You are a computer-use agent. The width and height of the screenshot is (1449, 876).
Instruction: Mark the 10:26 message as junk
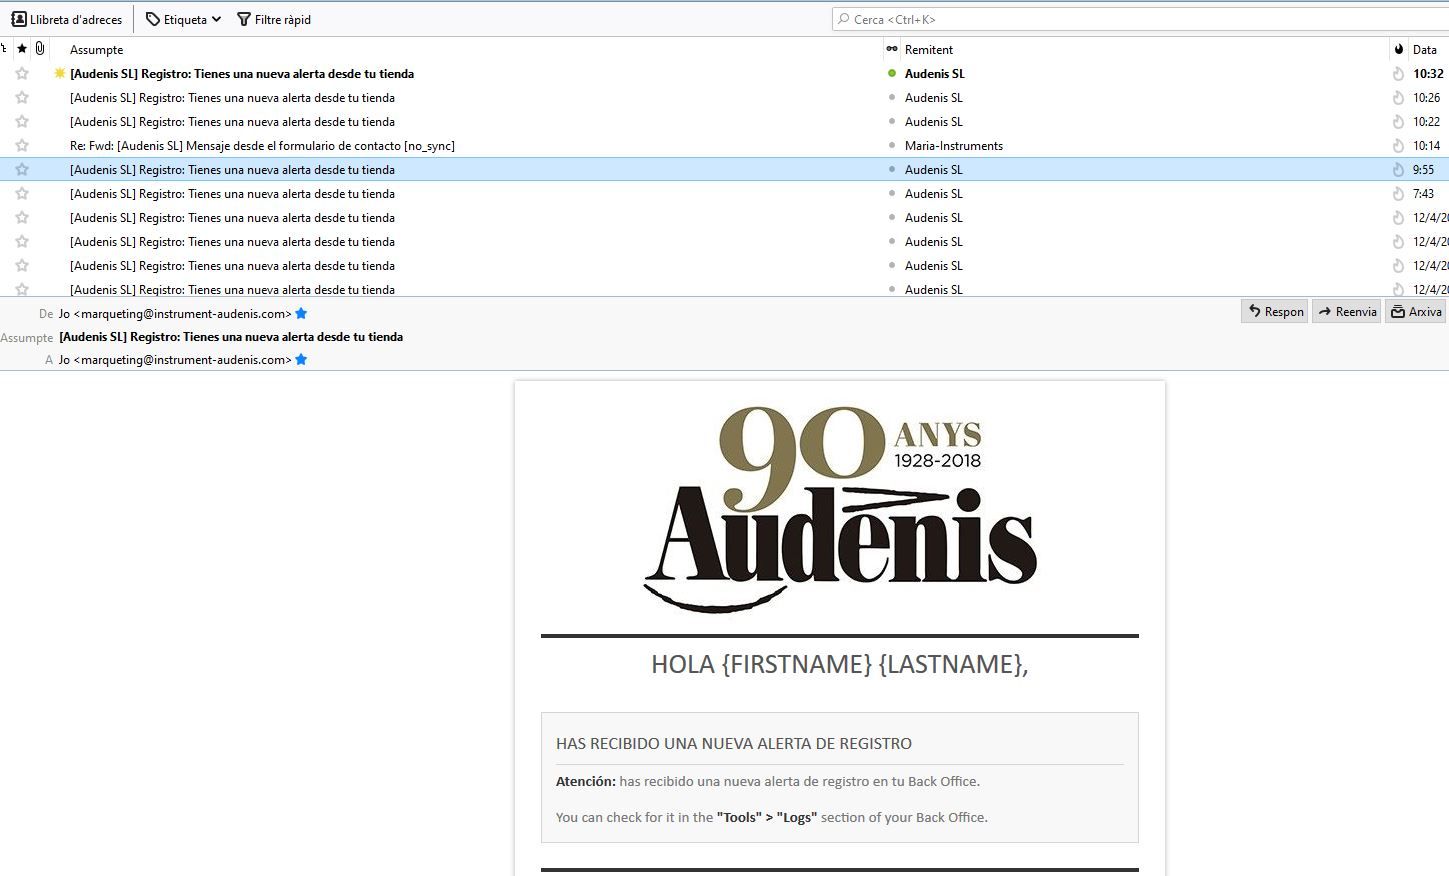click(x=1398, y=97)
